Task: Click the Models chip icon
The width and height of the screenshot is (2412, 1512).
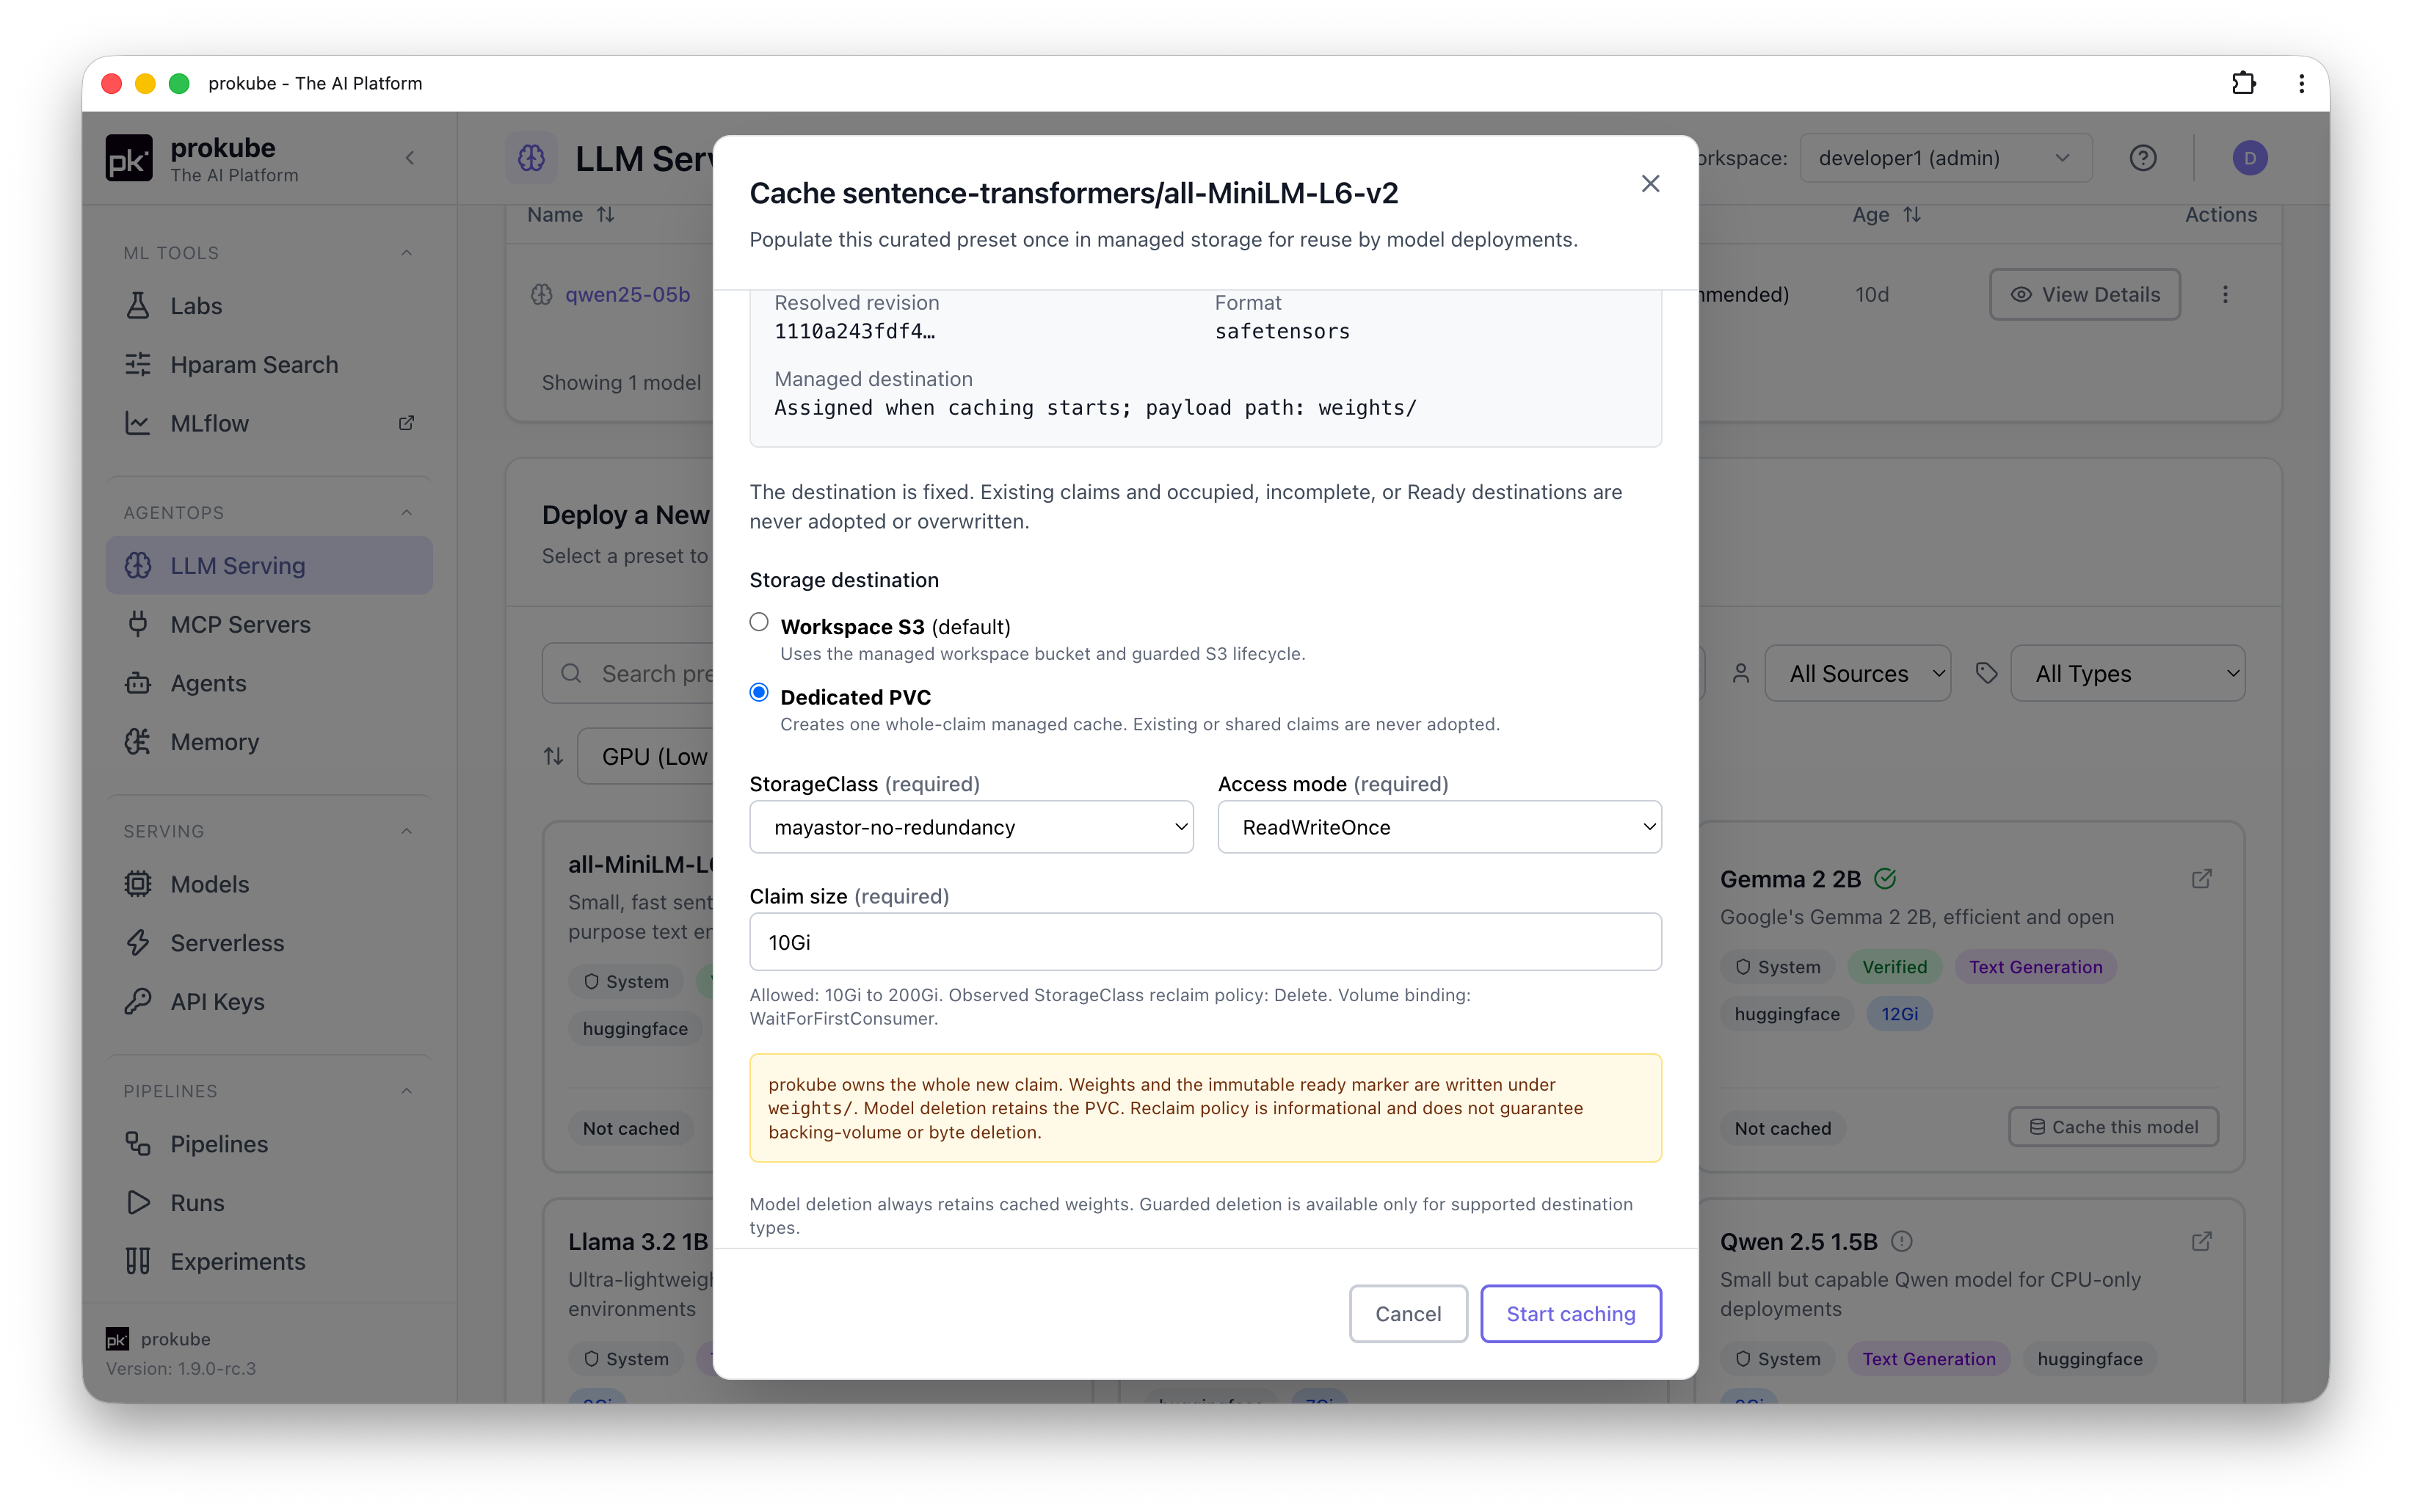Action: [138, 884]
